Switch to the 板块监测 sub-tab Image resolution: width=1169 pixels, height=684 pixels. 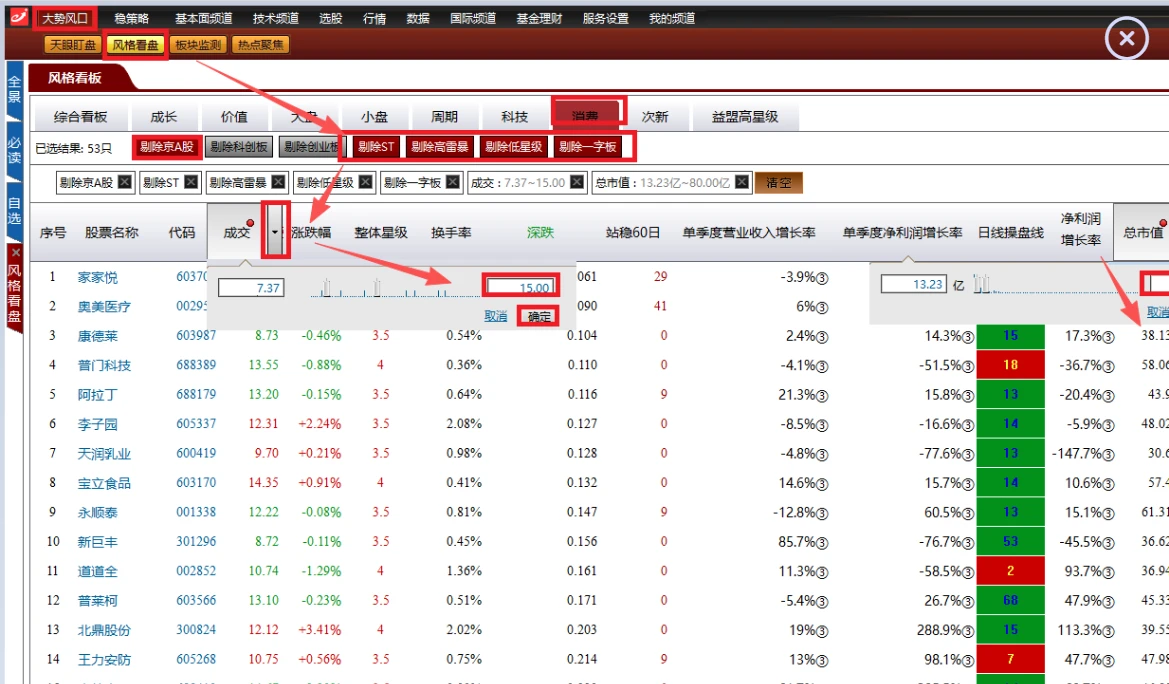[198, 45]
